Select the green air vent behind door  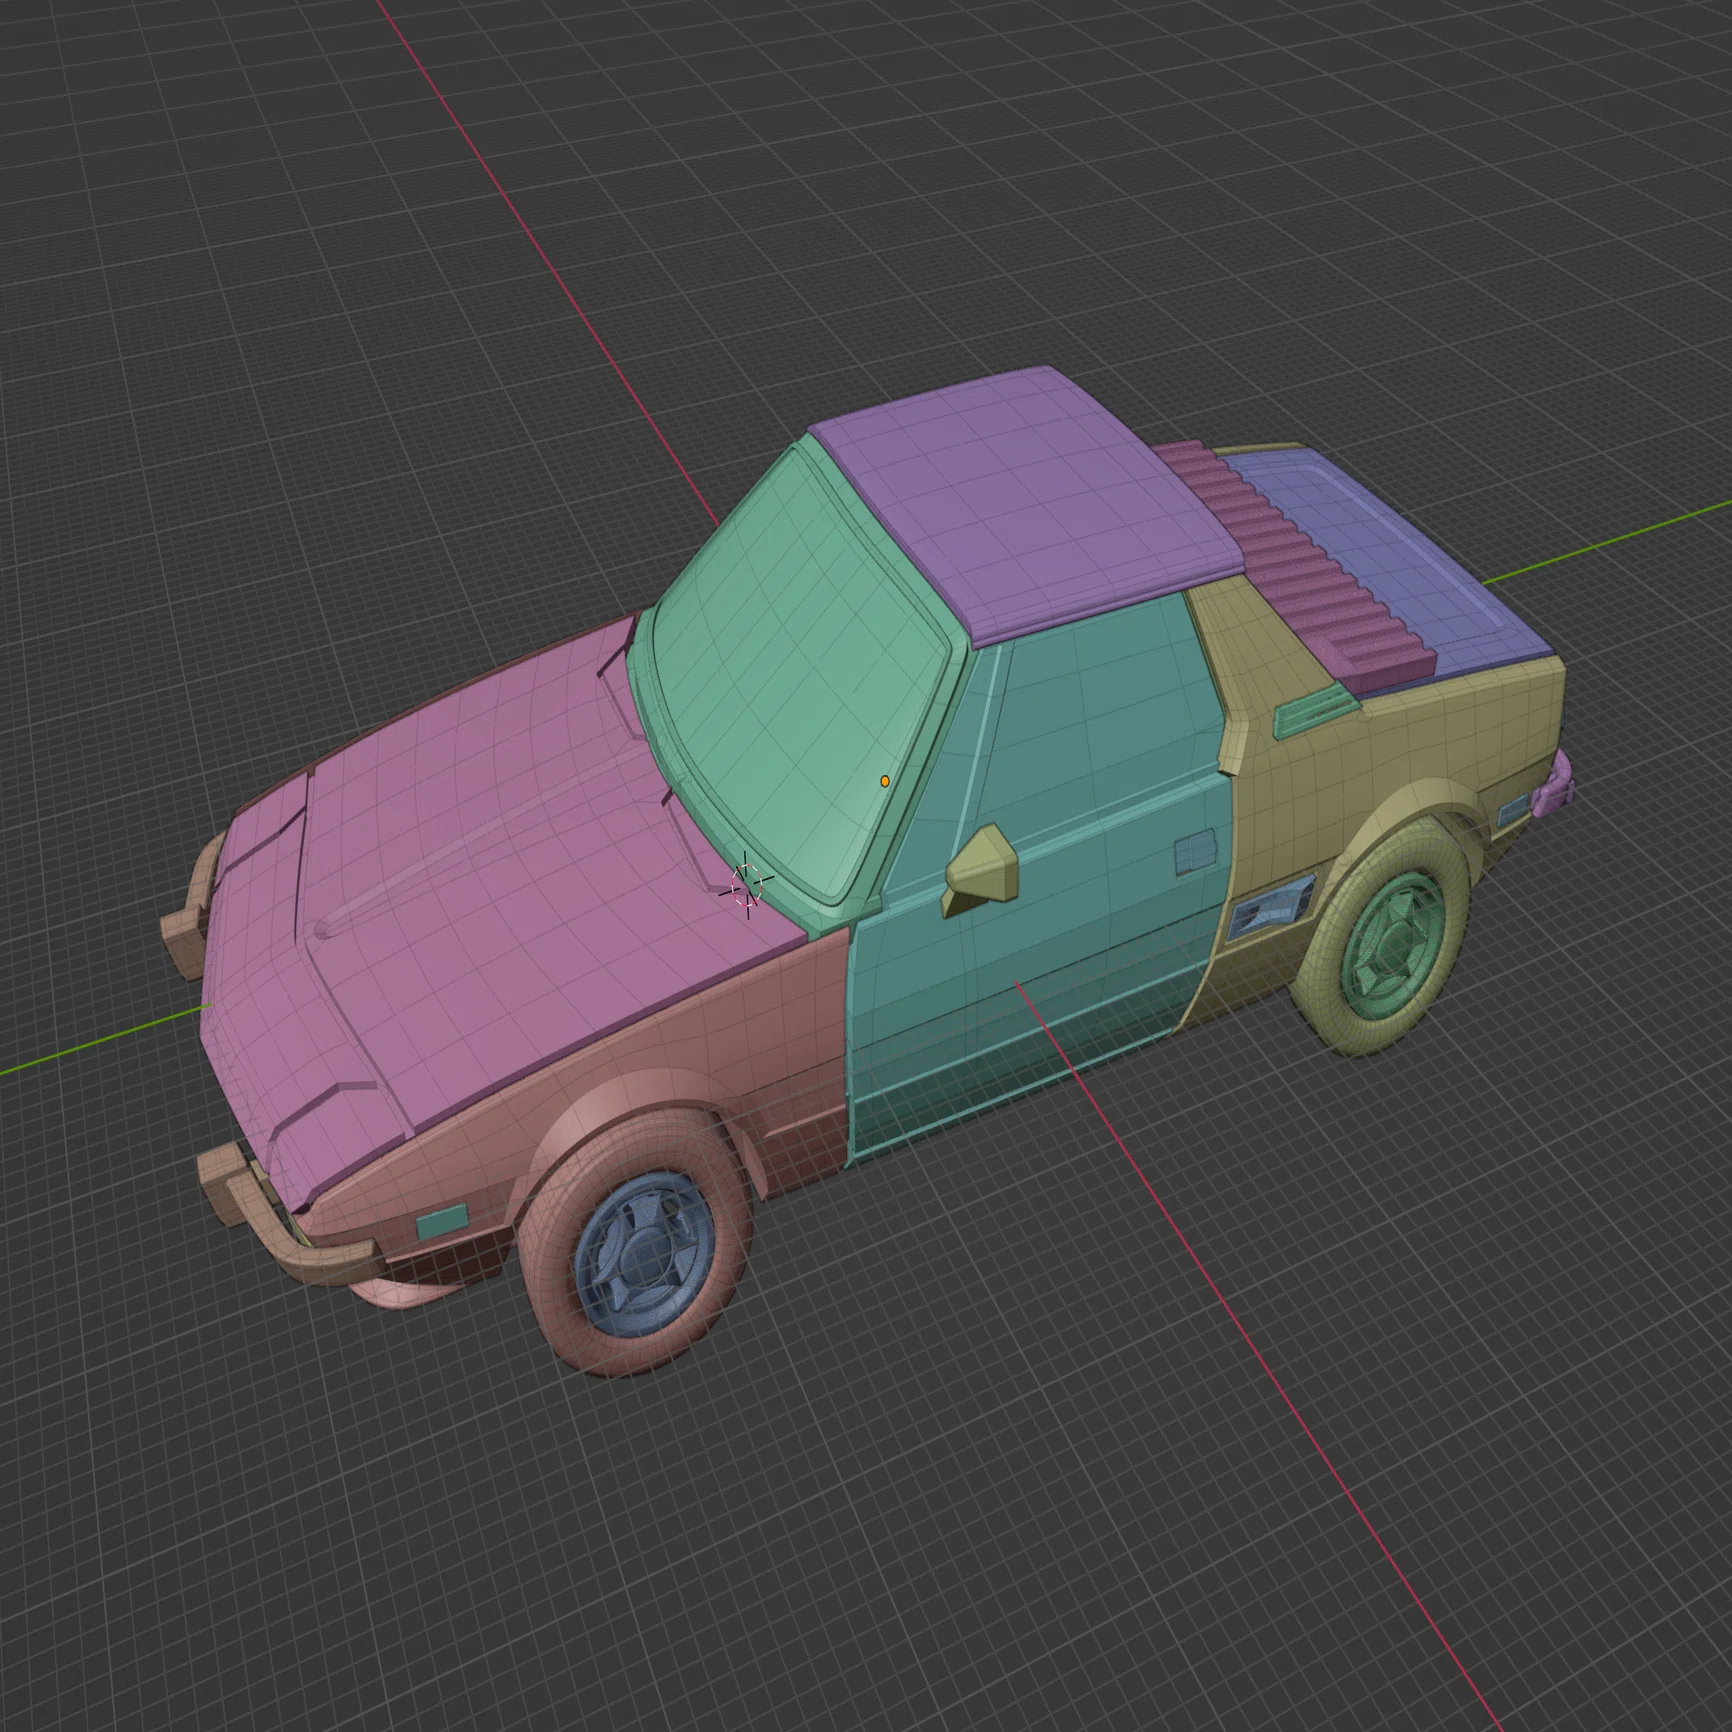pos(1315,710)
